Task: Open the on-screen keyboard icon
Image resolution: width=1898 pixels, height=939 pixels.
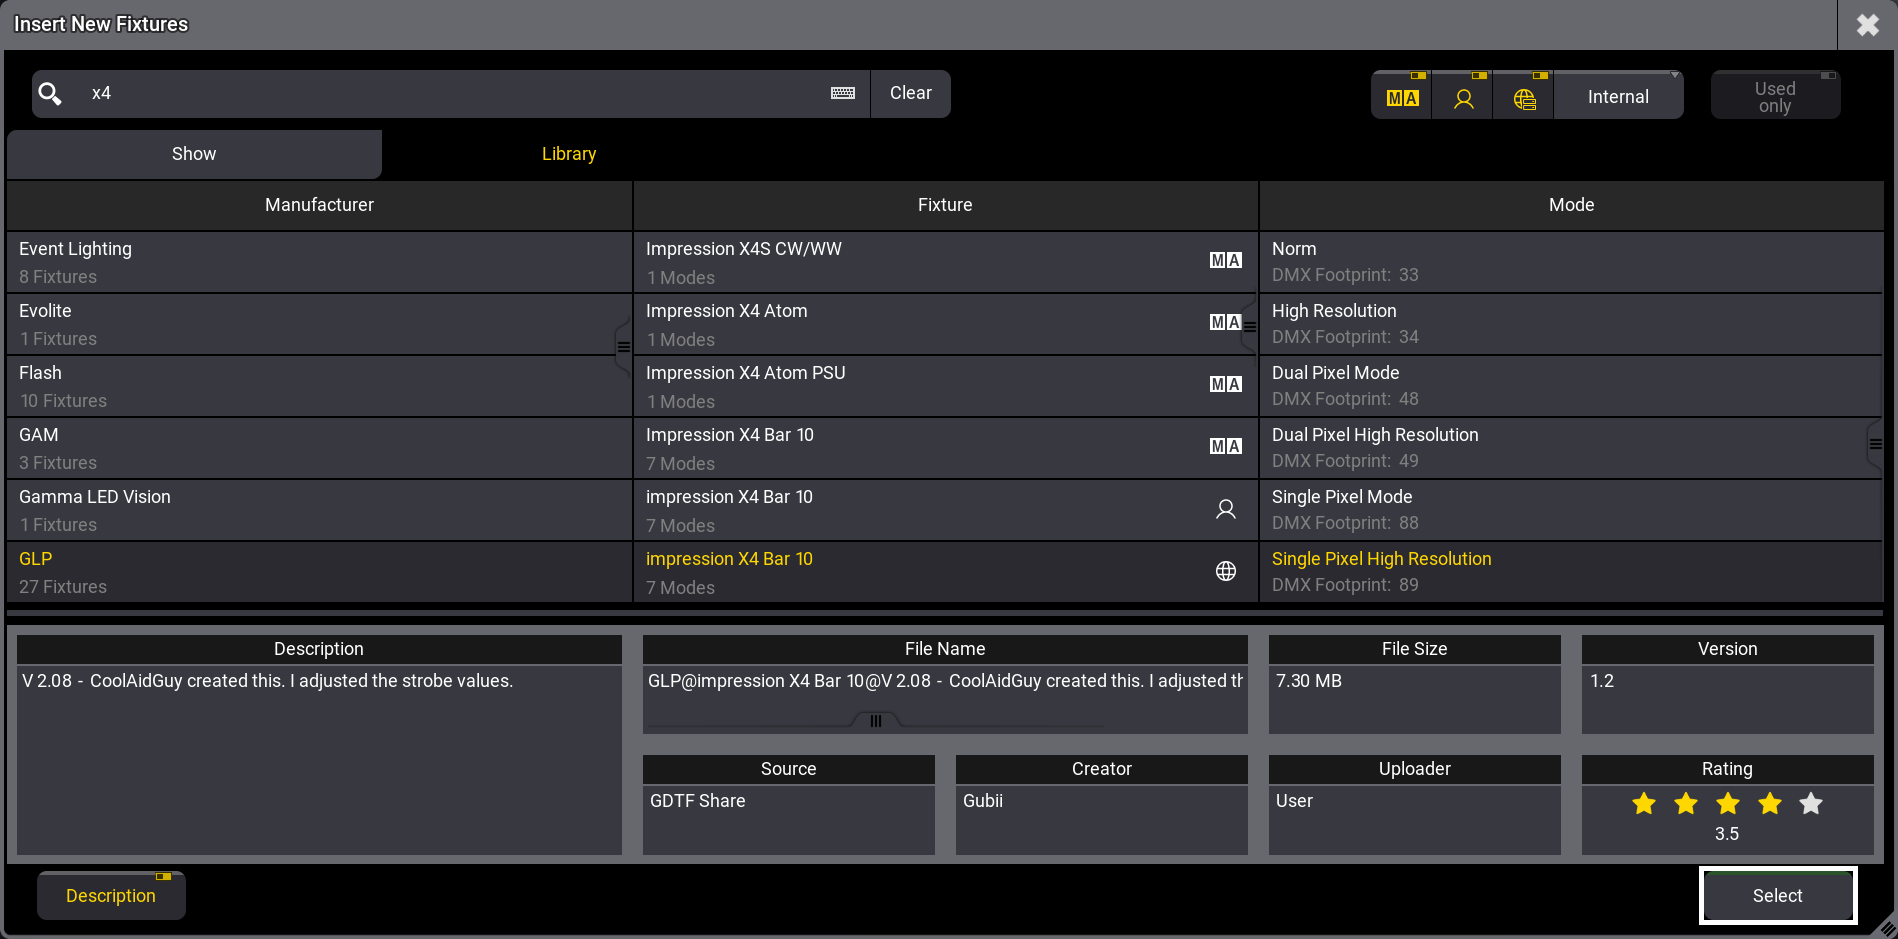Action: (843, 93)
